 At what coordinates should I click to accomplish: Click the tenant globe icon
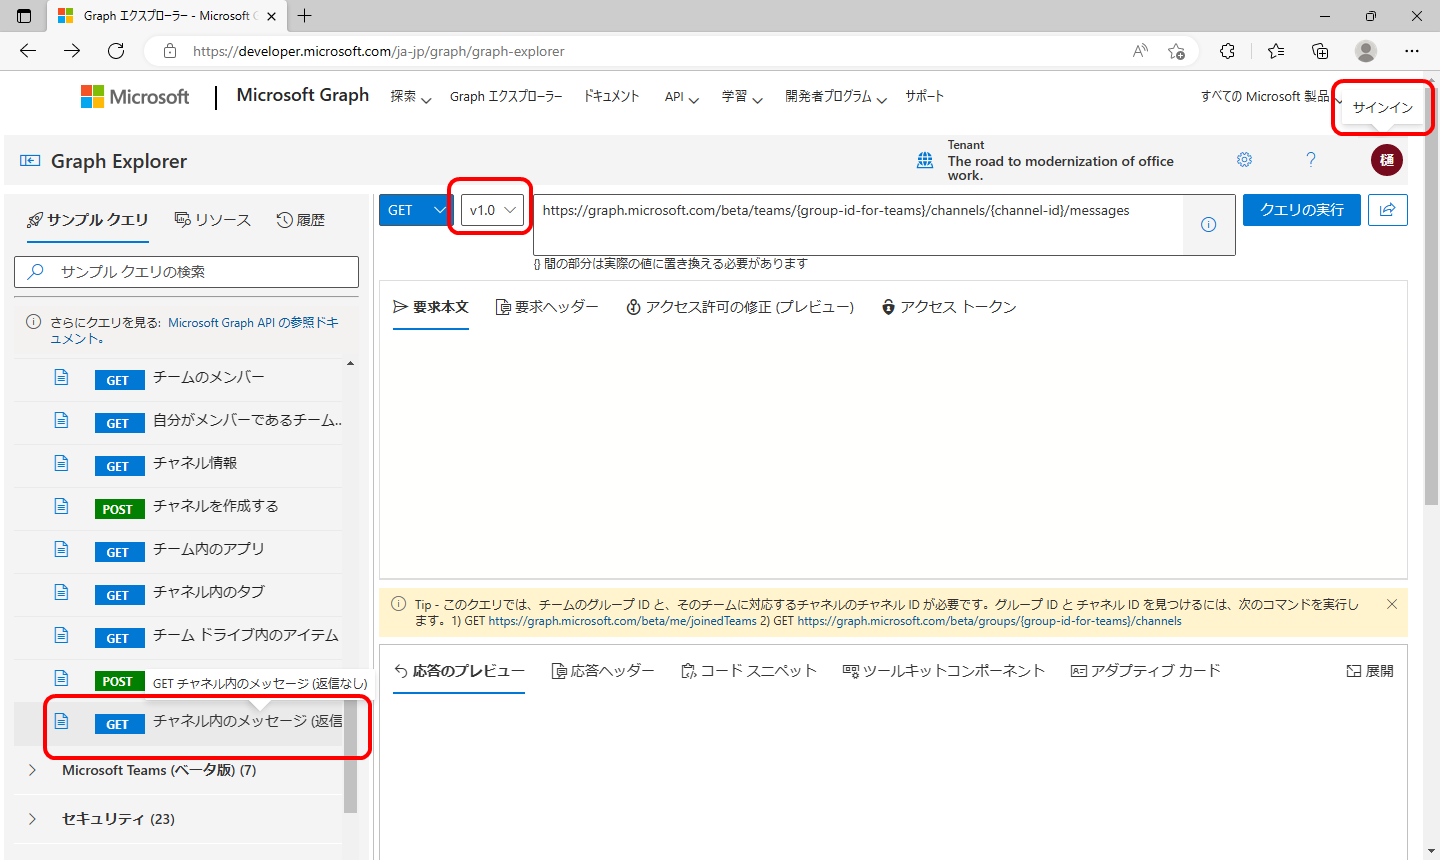[x=925, y=160]
